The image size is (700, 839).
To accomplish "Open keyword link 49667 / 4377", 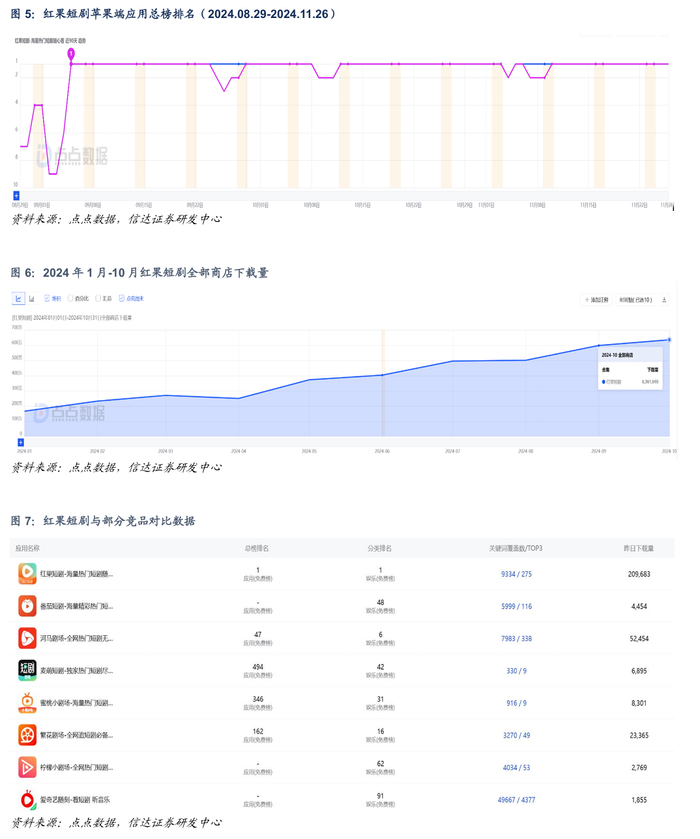I will (516, 800).
